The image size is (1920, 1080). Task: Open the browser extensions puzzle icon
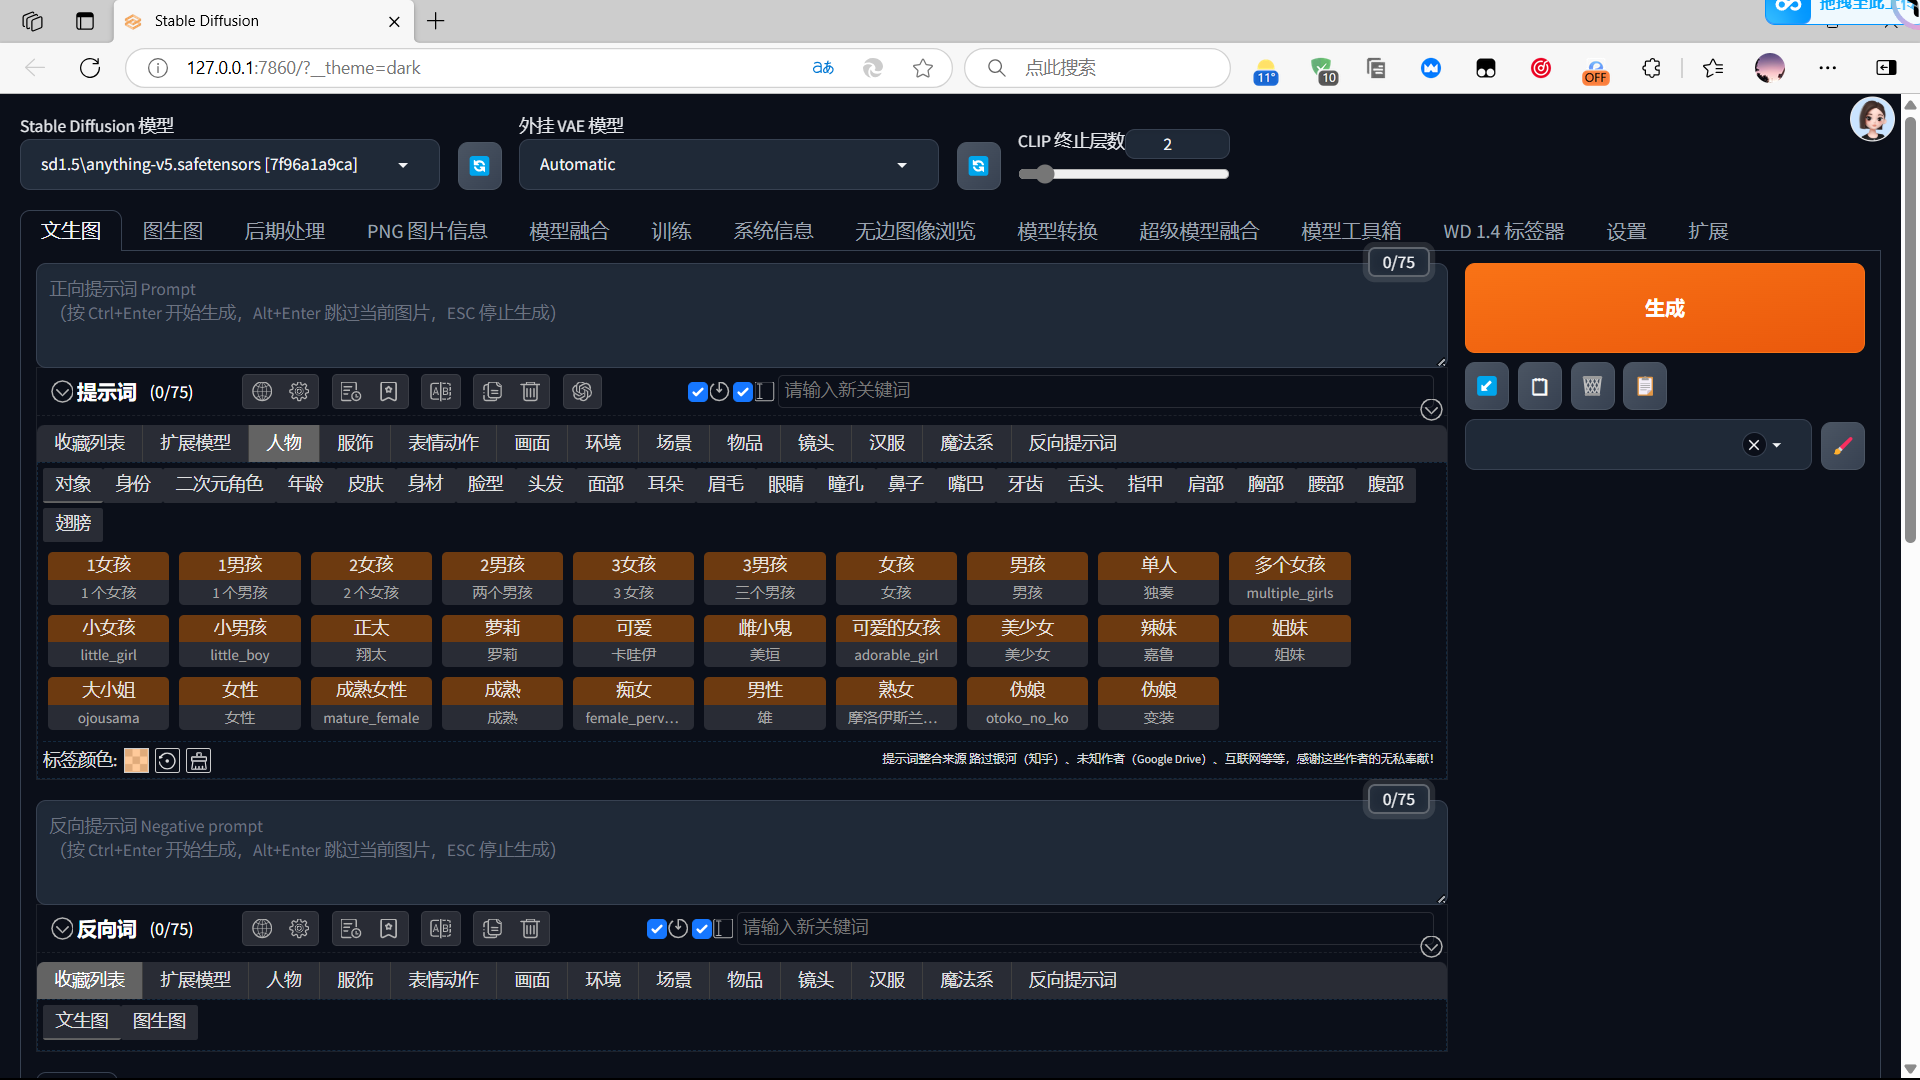pyautogui.click(x=1651, y=68)
